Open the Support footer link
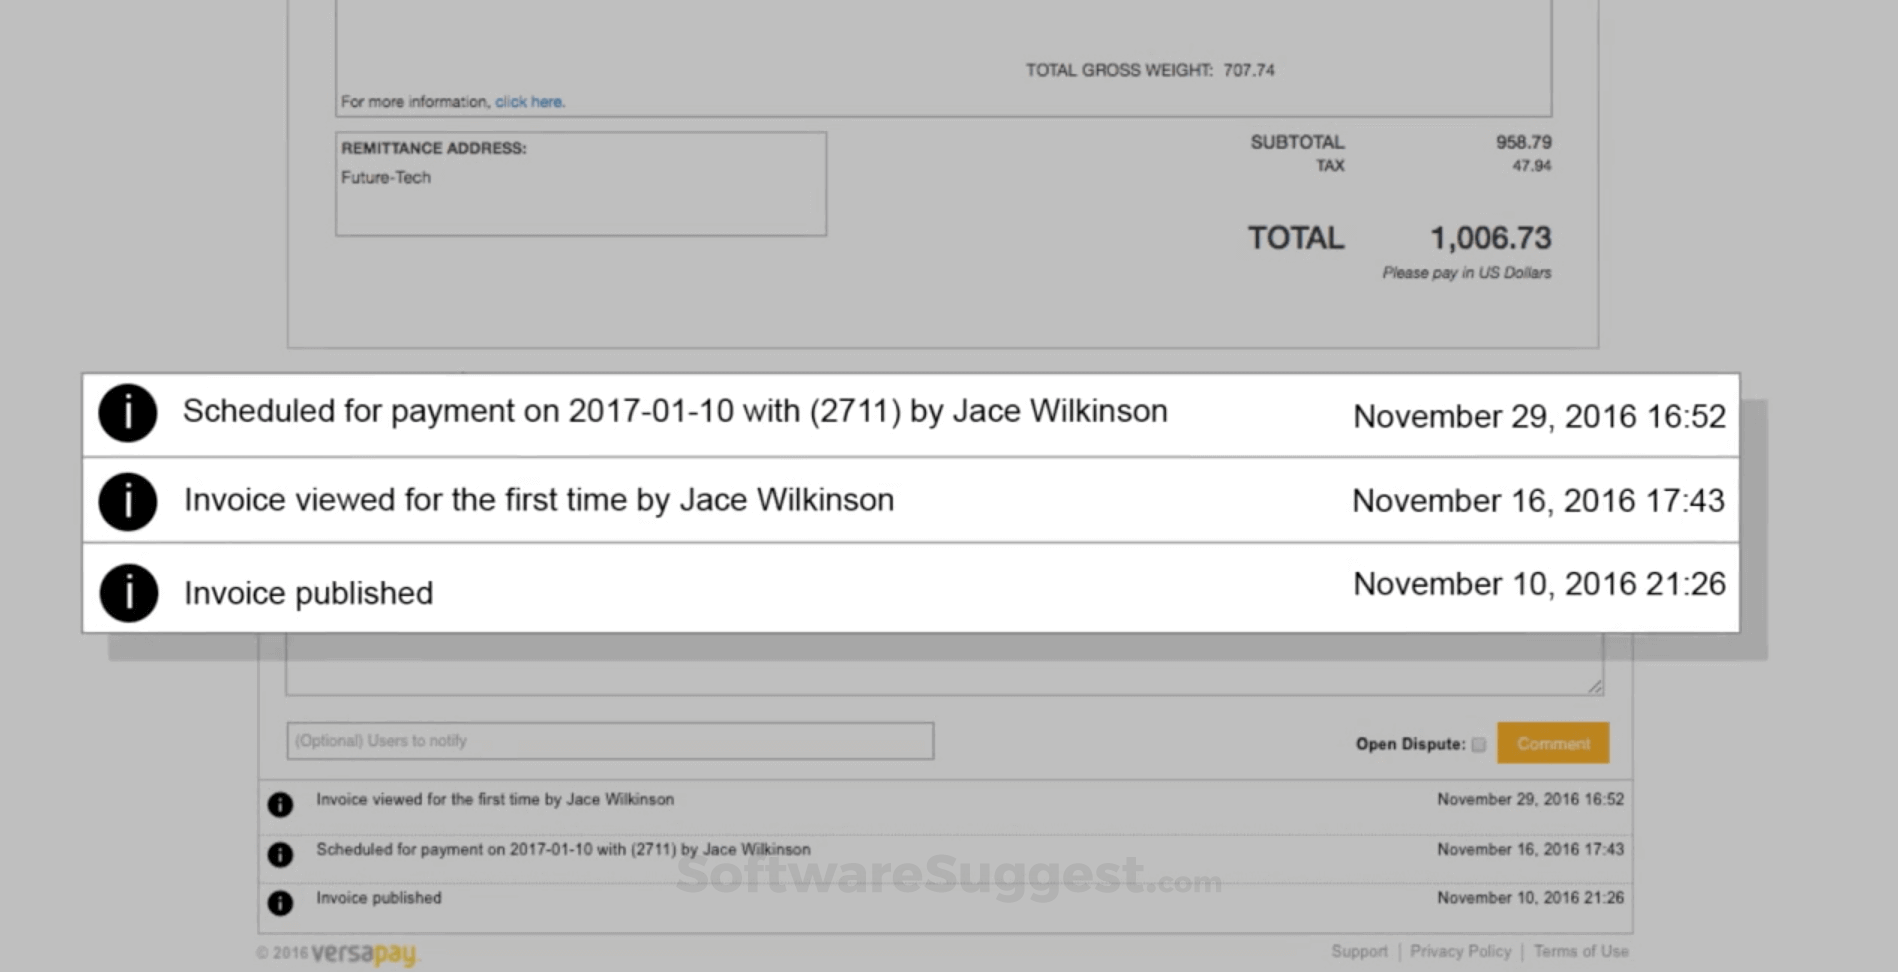Image resolution: width=1898 pixels, height=972 pixels. (1359, 951)
